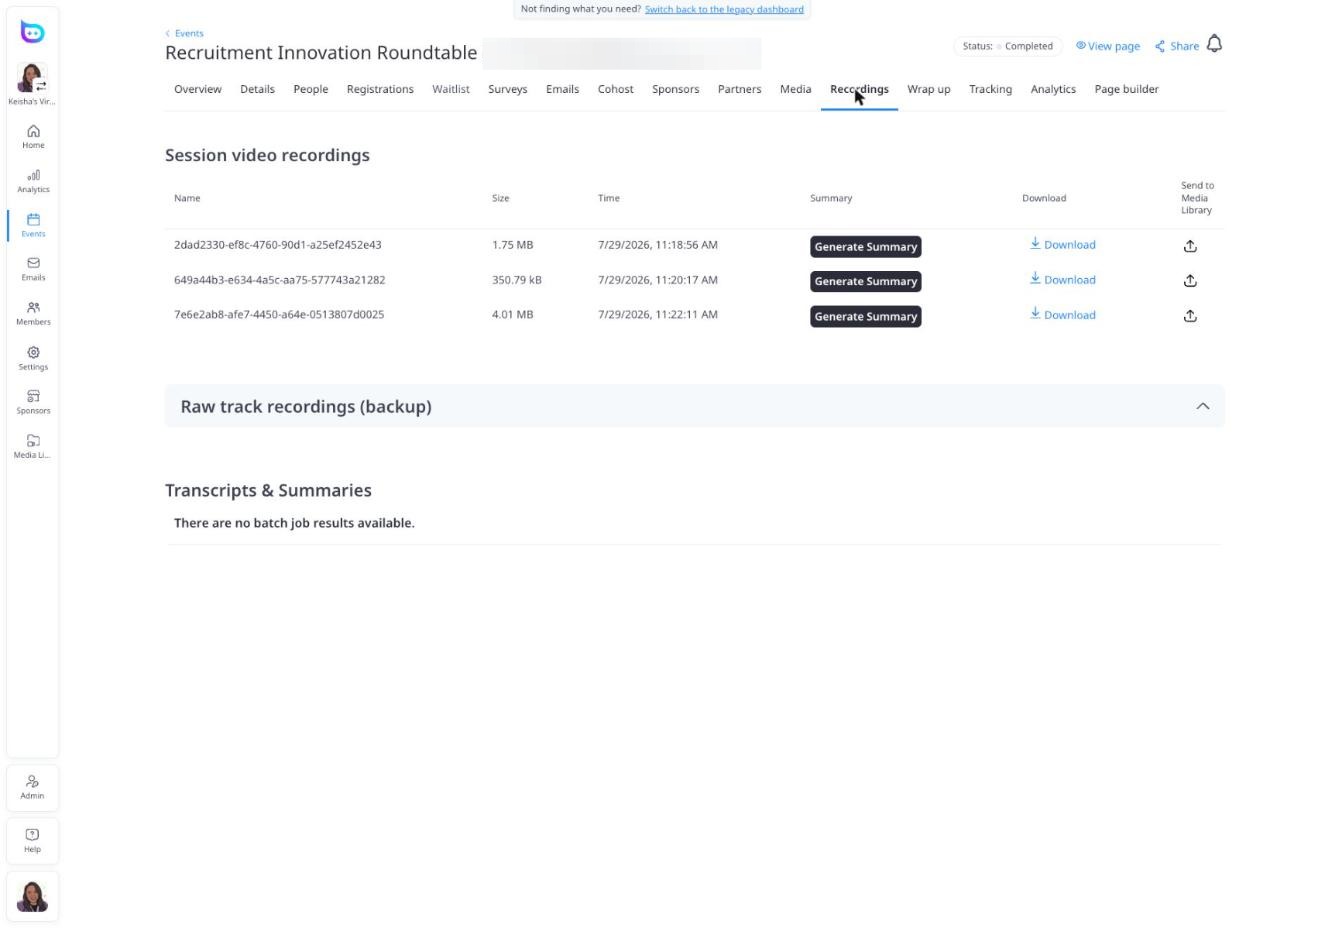Click Keisha's workspace switcher avatar
1325x928 pixels.
(x=32, y=78)
